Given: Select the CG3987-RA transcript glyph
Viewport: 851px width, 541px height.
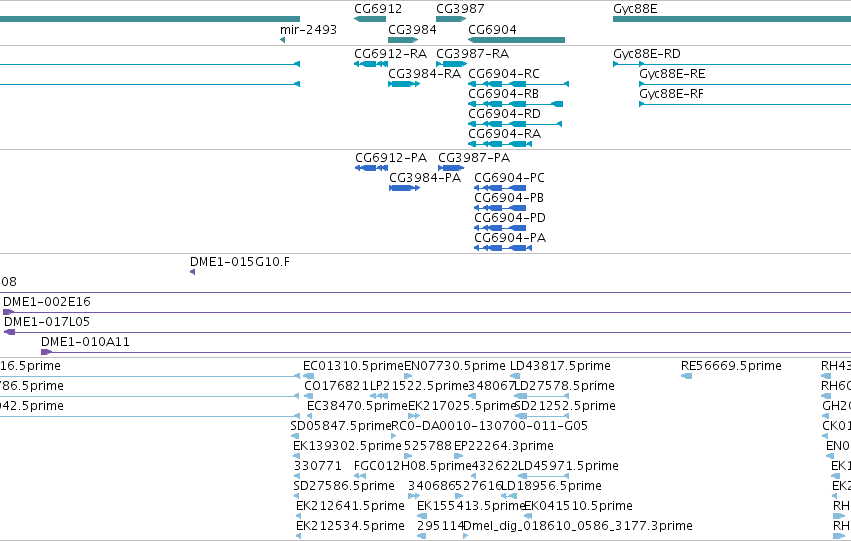Looking at the screenshot, I should 452,64.
